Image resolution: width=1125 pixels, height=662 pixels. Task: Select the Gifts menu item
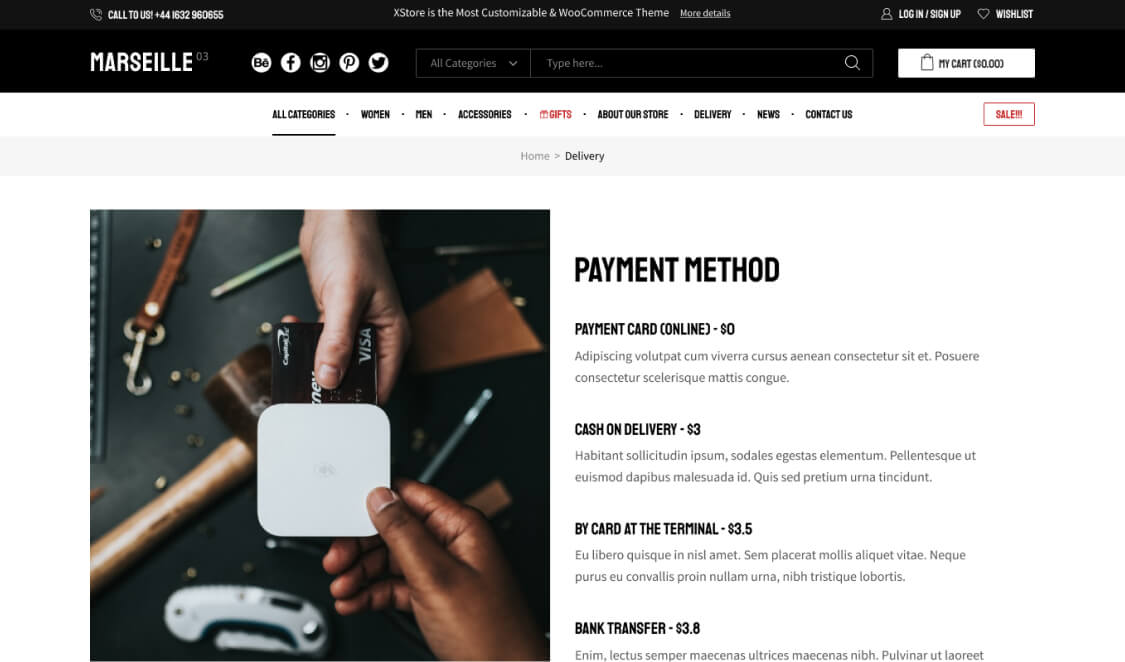556,114
